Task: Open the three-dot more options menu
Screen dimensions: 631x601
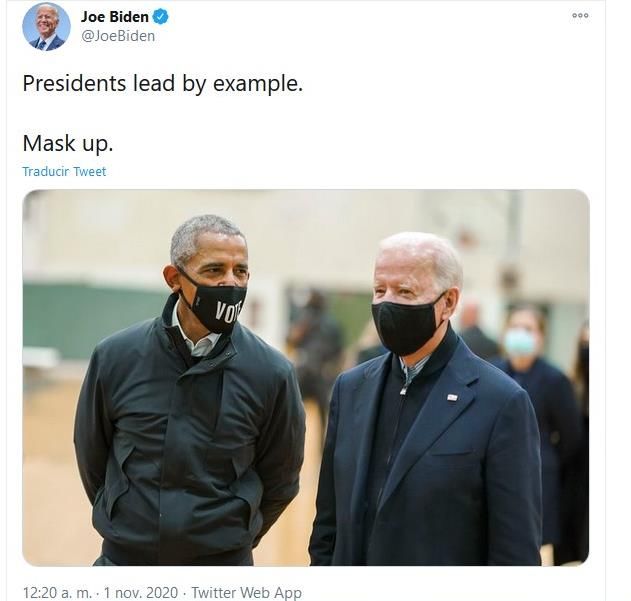Action: tap(580, 16)
